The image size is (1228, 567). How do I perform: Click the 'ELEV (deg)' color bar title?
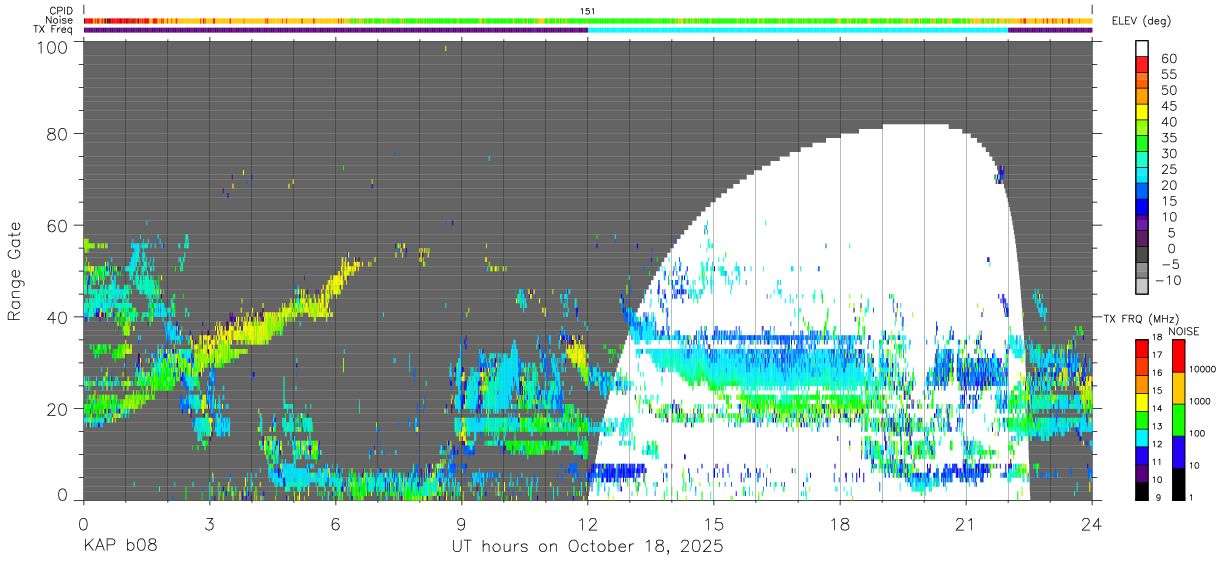1141,20
